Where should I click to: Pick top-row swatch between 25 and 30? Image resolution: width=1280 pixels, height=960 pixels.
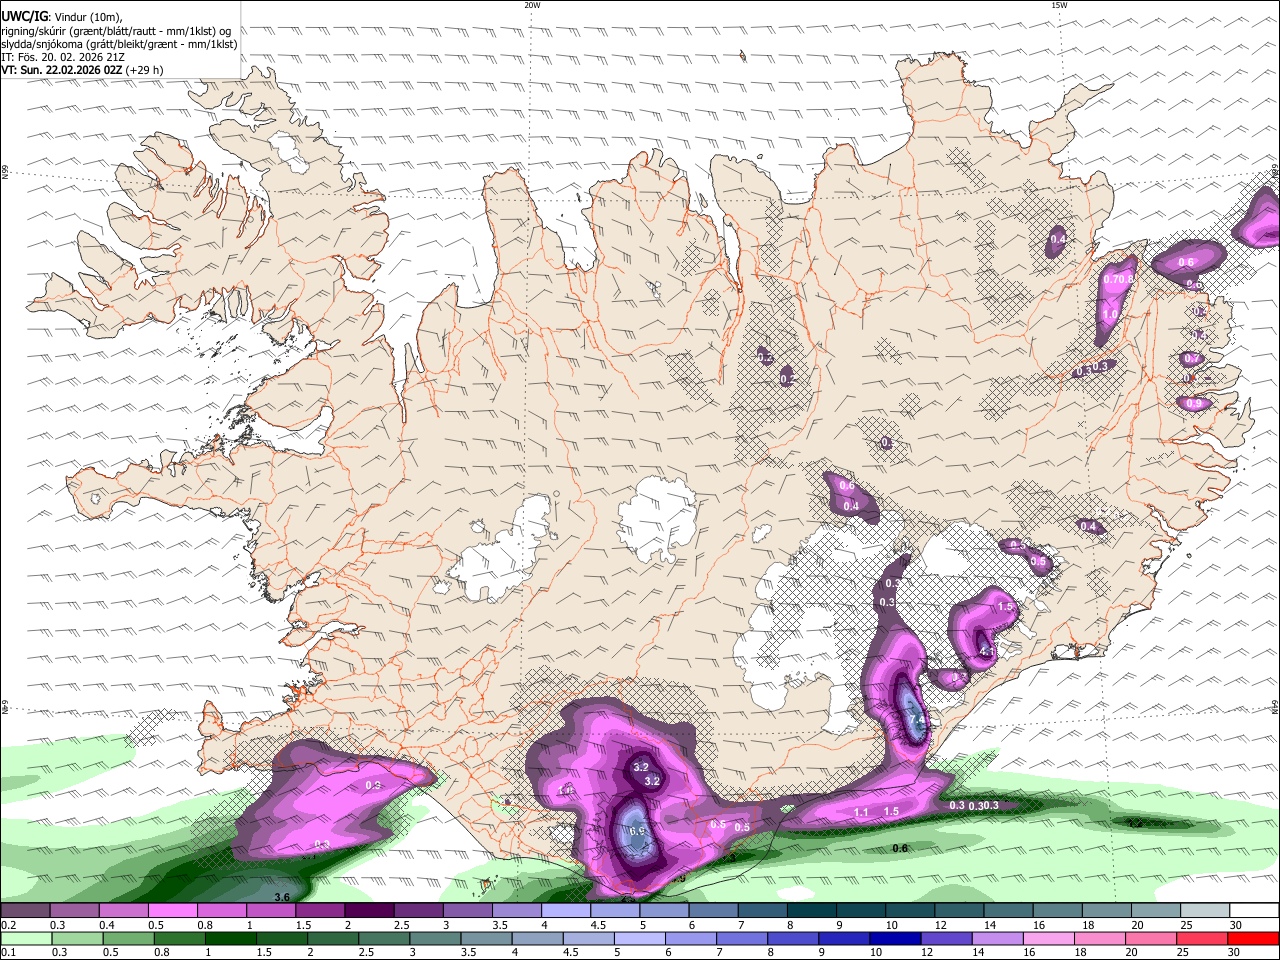point(1203,911)
